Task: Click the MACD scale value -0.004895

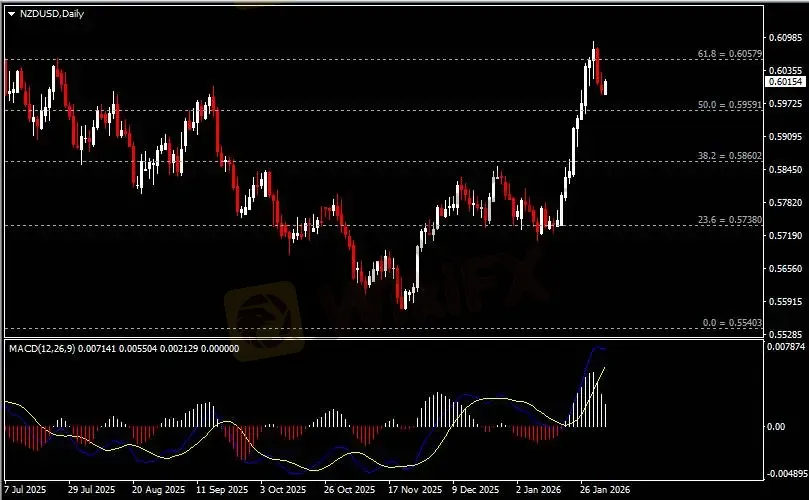Action: point(786,474)
